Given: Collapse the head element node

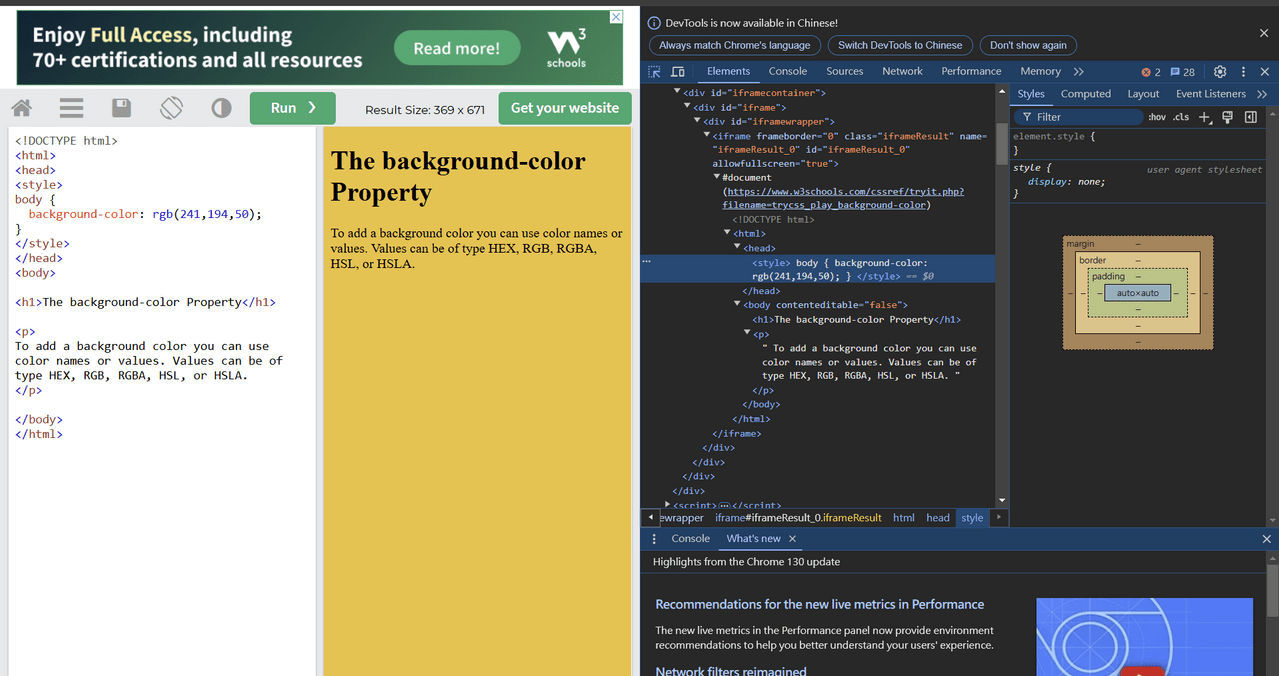Looking at the screenshot, I should 738,247.
